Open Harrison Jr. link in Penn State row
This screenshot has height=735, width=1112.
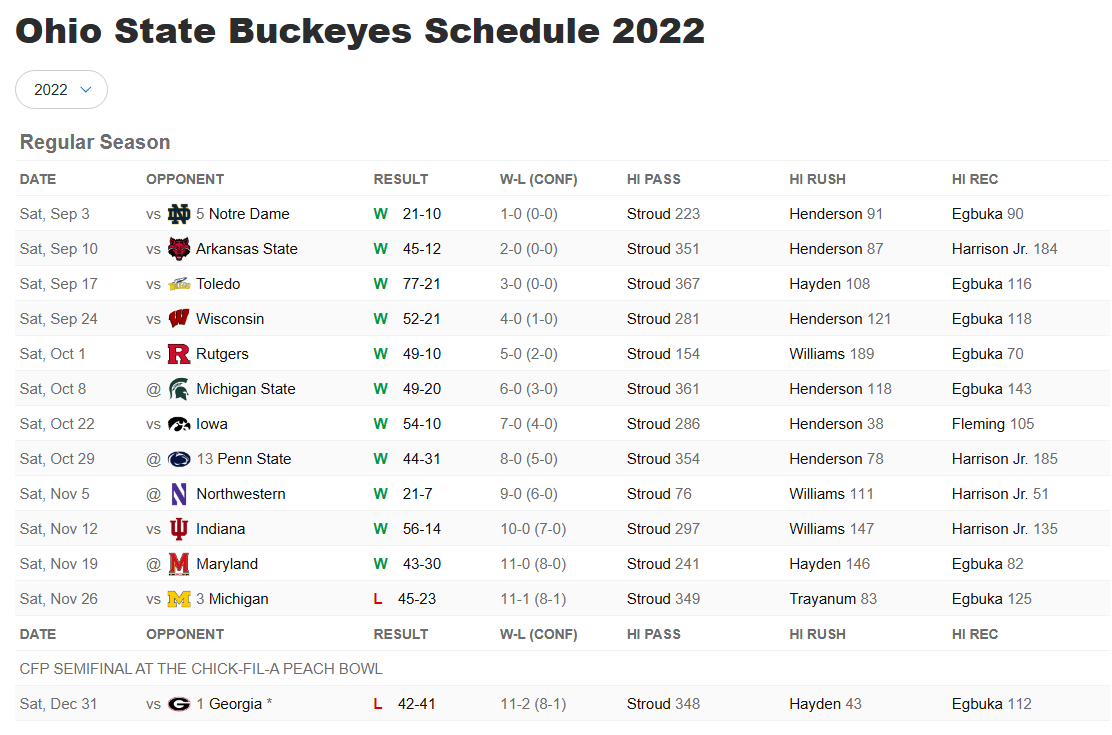pos(989,459)
